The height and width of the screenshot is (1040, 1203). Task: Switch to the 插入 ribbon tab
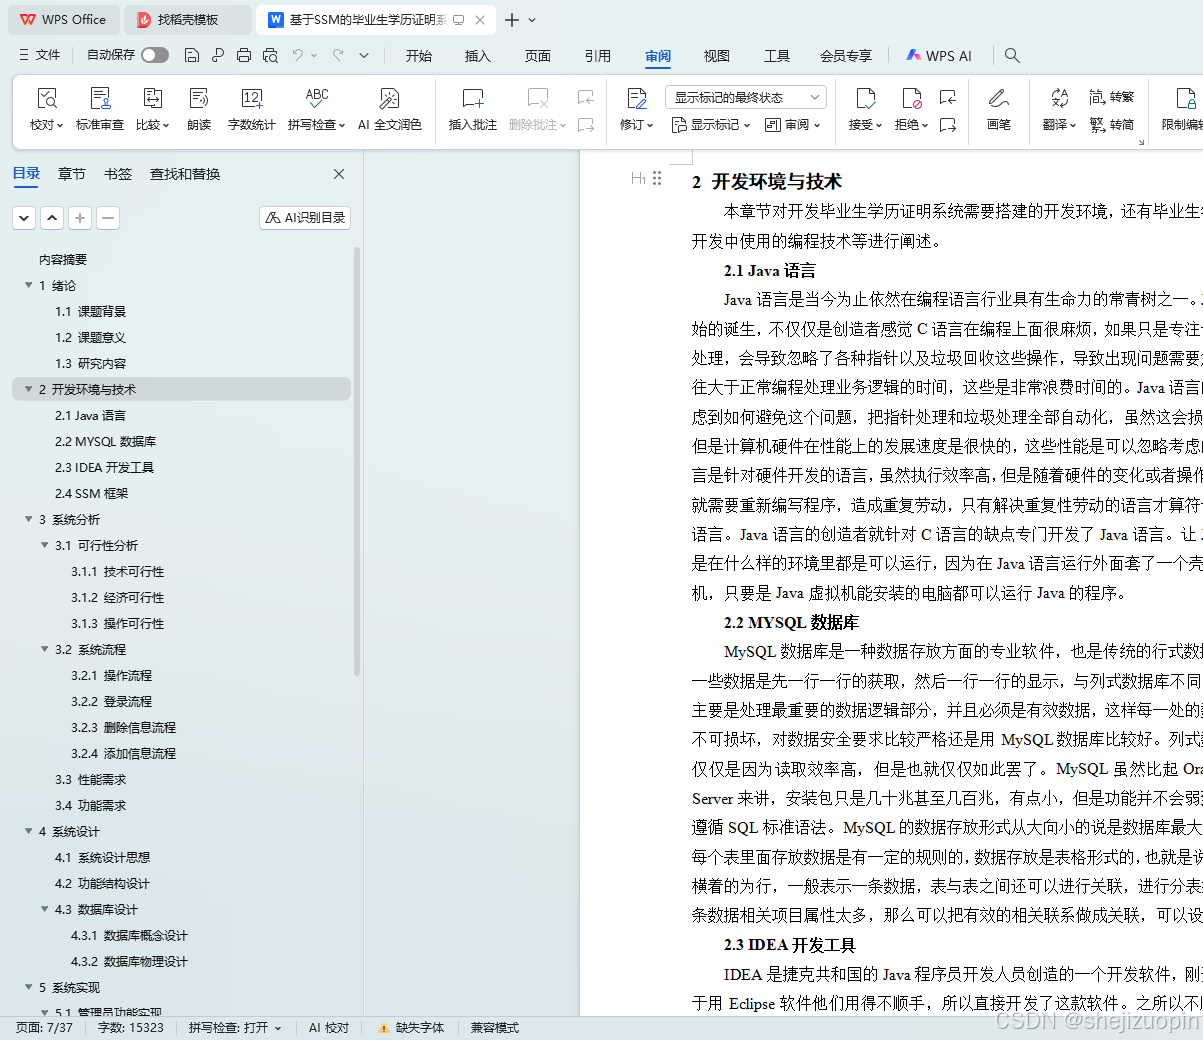[x=477, y=56]
